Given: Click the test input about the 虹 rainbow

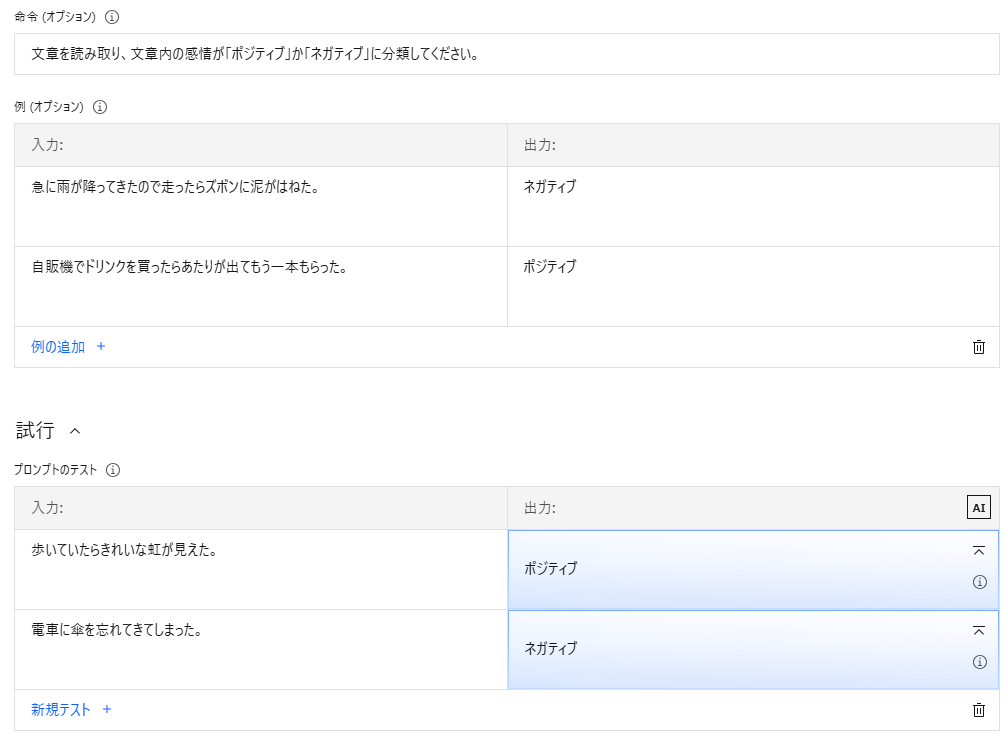Looking at the screenshot, I should click(260, 570).
